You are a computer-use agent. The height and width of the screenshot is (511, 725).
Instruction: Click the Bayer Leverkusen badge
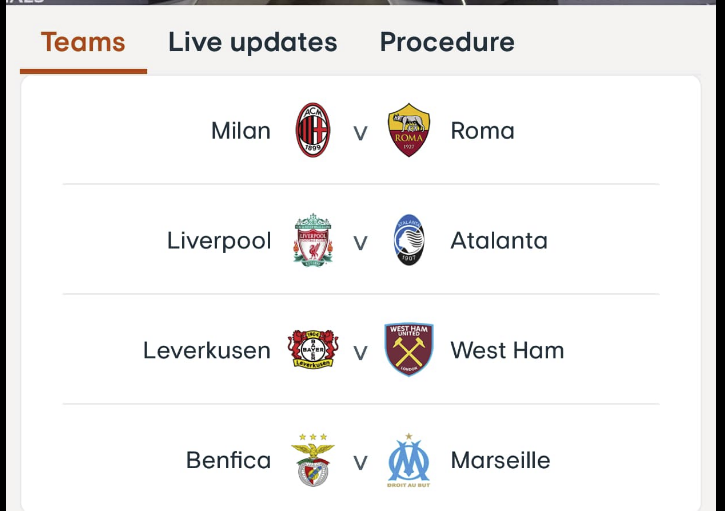313,350
